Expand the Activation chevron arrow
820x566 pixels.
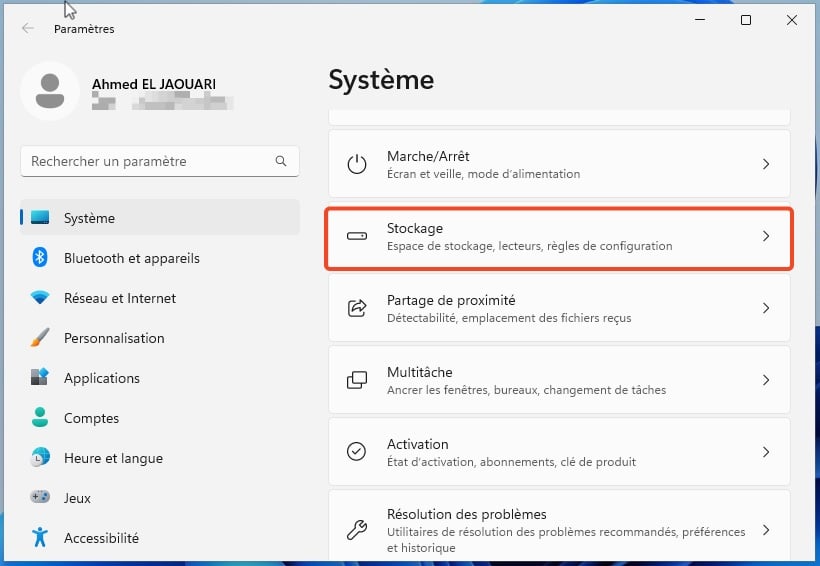point(766,451)
